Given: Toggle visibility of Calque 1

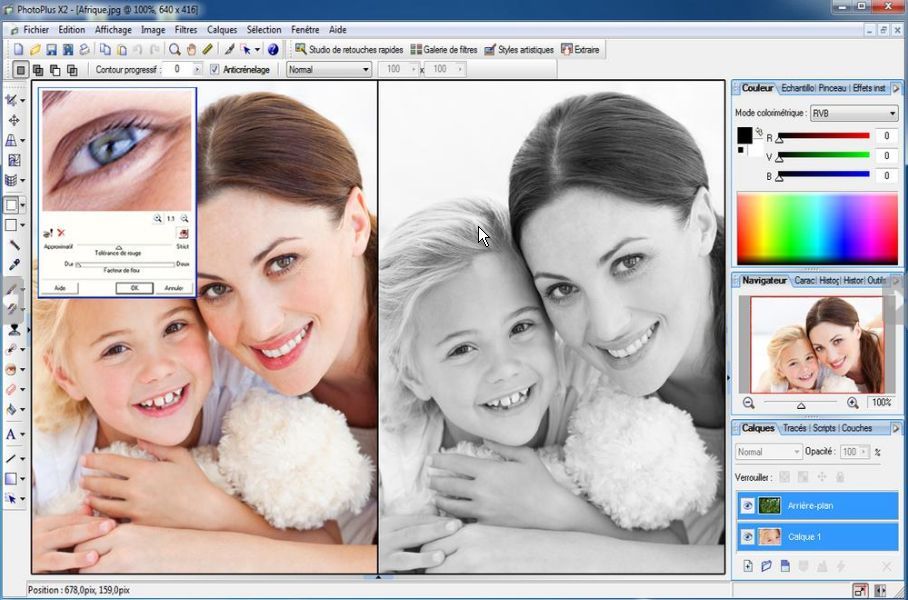Looking at the screenshot, I should pyautogui.click(x=747, y=537).
